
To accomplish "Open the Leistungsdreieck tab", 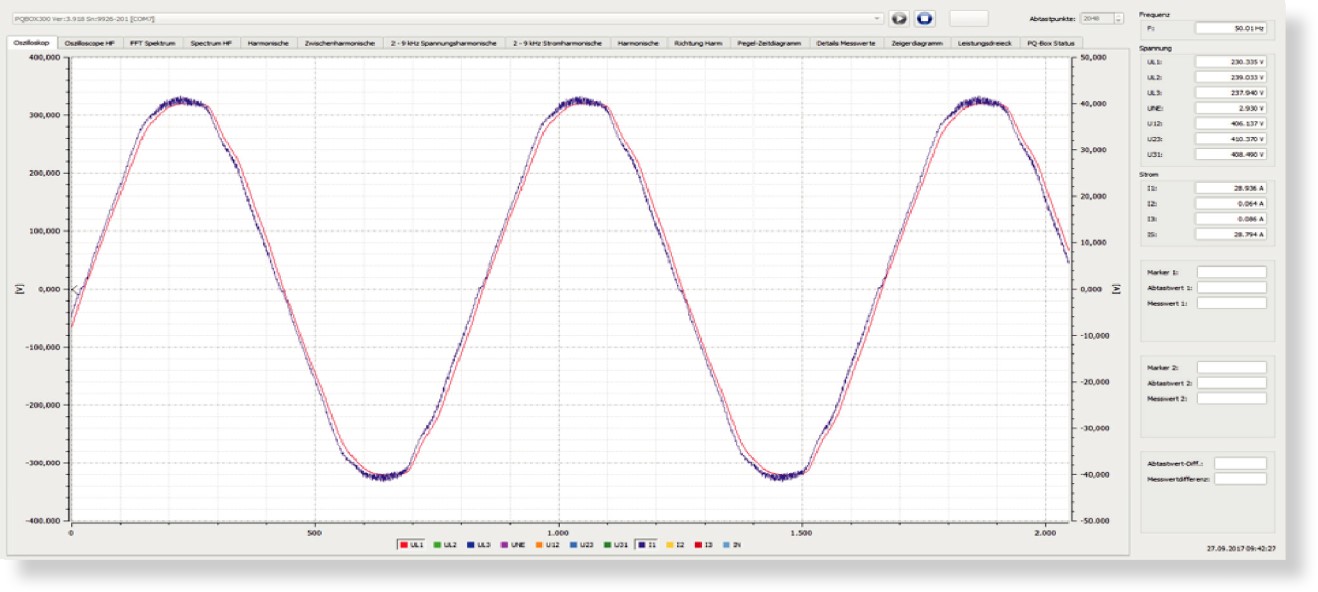I will click(985, 43).
